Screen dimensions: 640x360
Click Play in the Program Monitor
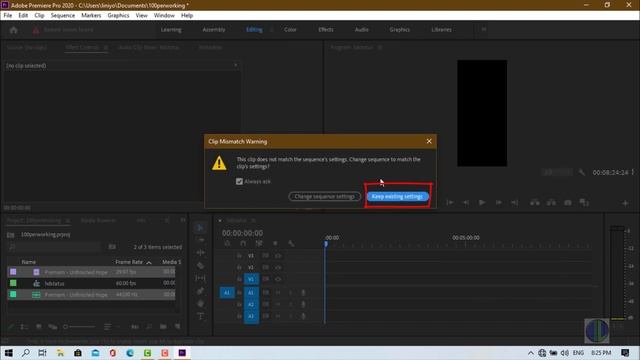(x=482, y=202)
